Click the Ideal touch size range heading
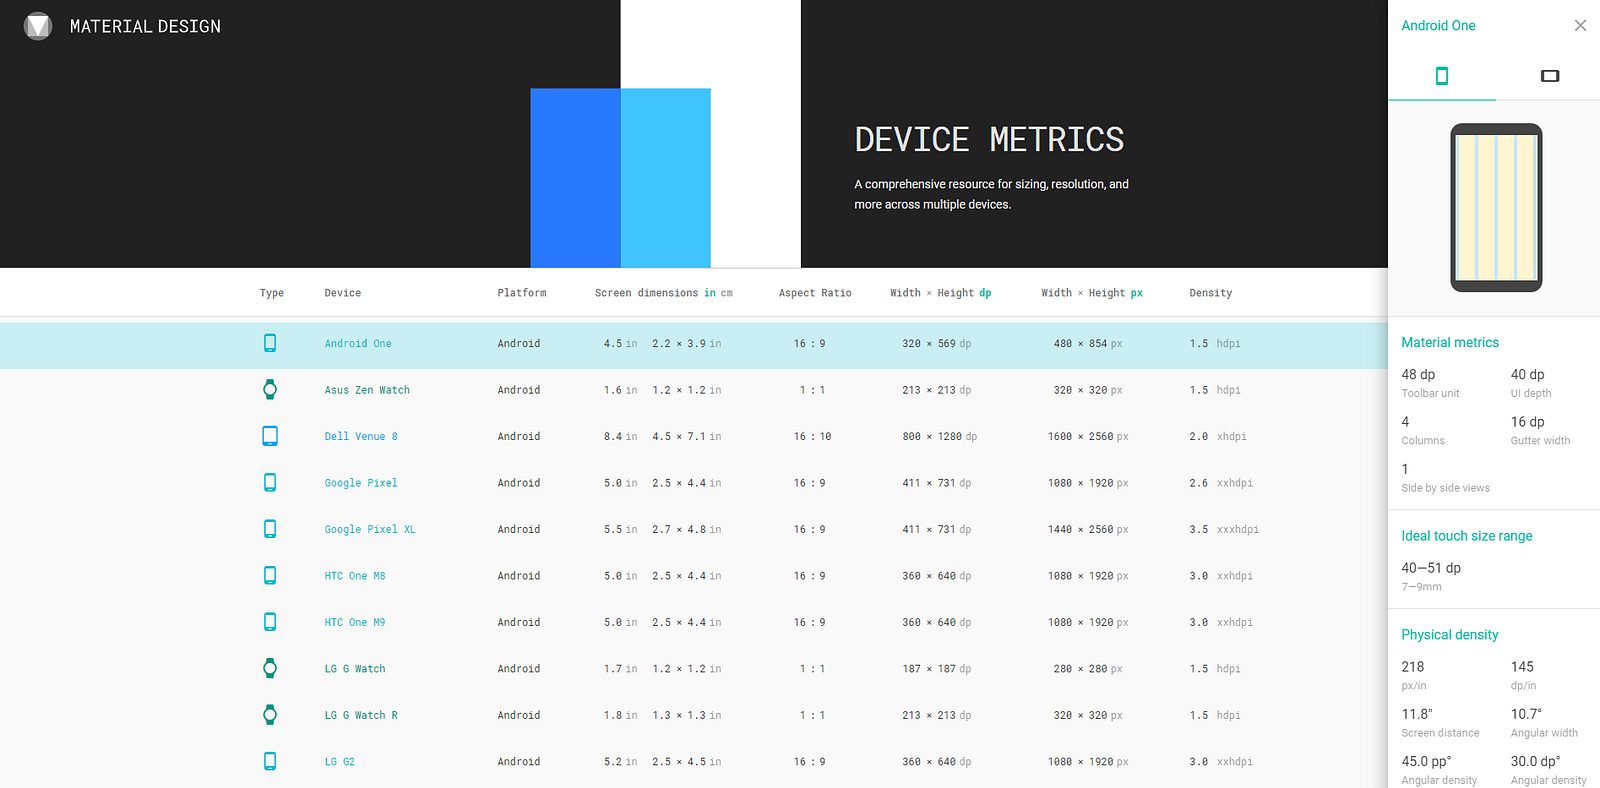 pyautogui.click(x=1467, y=536)
